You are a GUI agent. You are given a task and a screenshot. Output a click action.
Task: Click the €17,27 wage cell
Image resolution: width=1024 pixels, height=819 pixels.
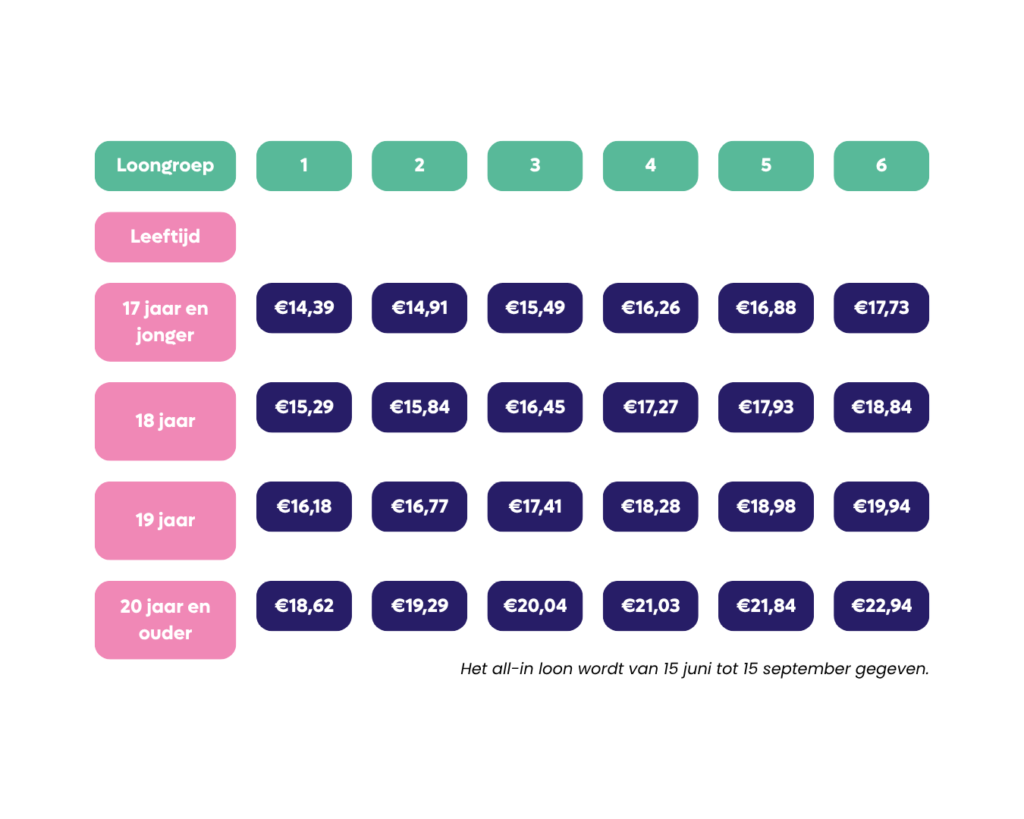(650, 407)
